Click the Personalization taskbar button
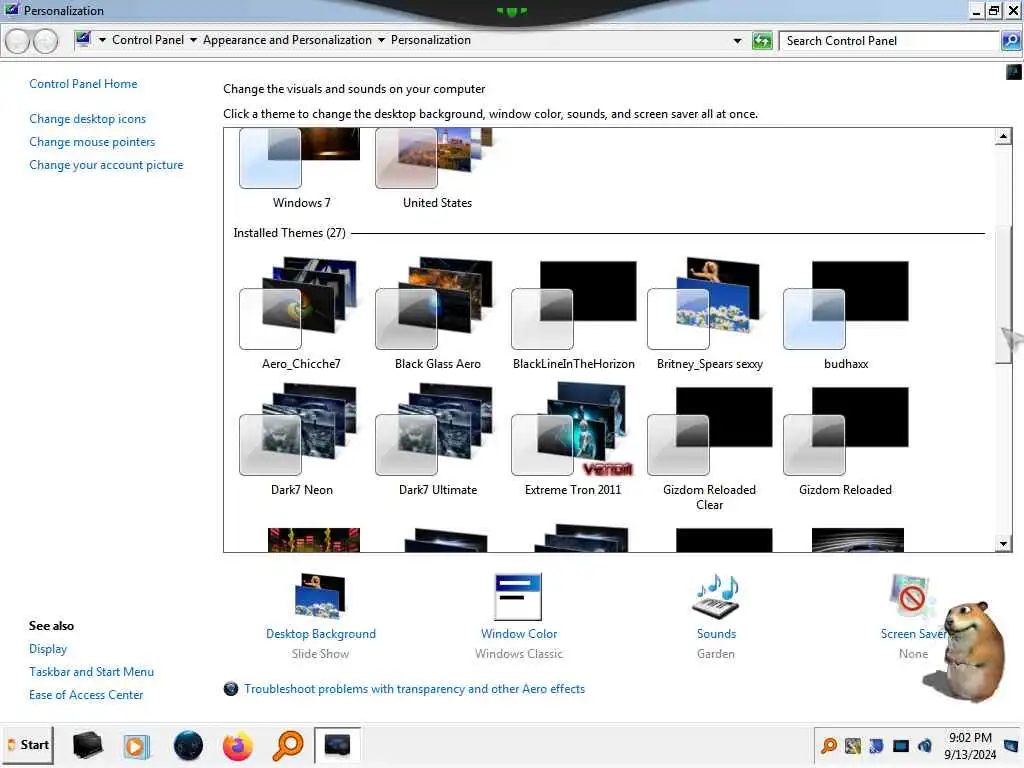 337,745
